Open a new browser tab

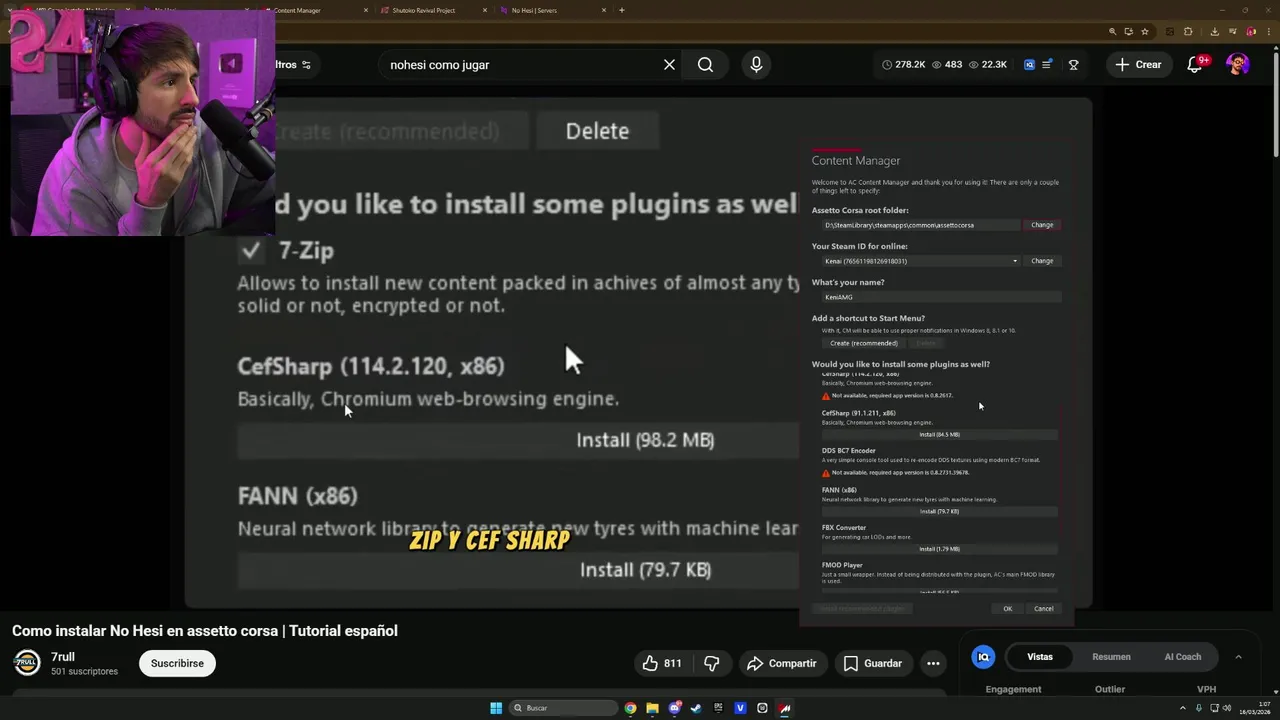click(x=622, y=10)
